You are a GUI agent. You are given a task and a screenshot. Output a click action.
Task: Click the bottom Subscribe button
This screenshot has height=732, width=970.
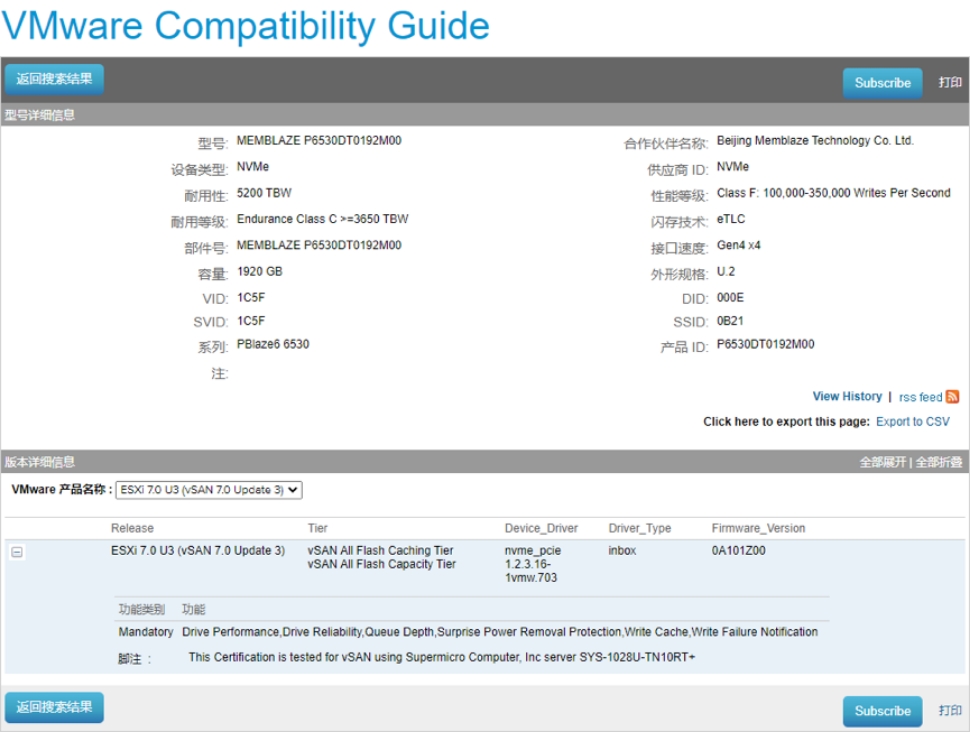coord(882,711)
